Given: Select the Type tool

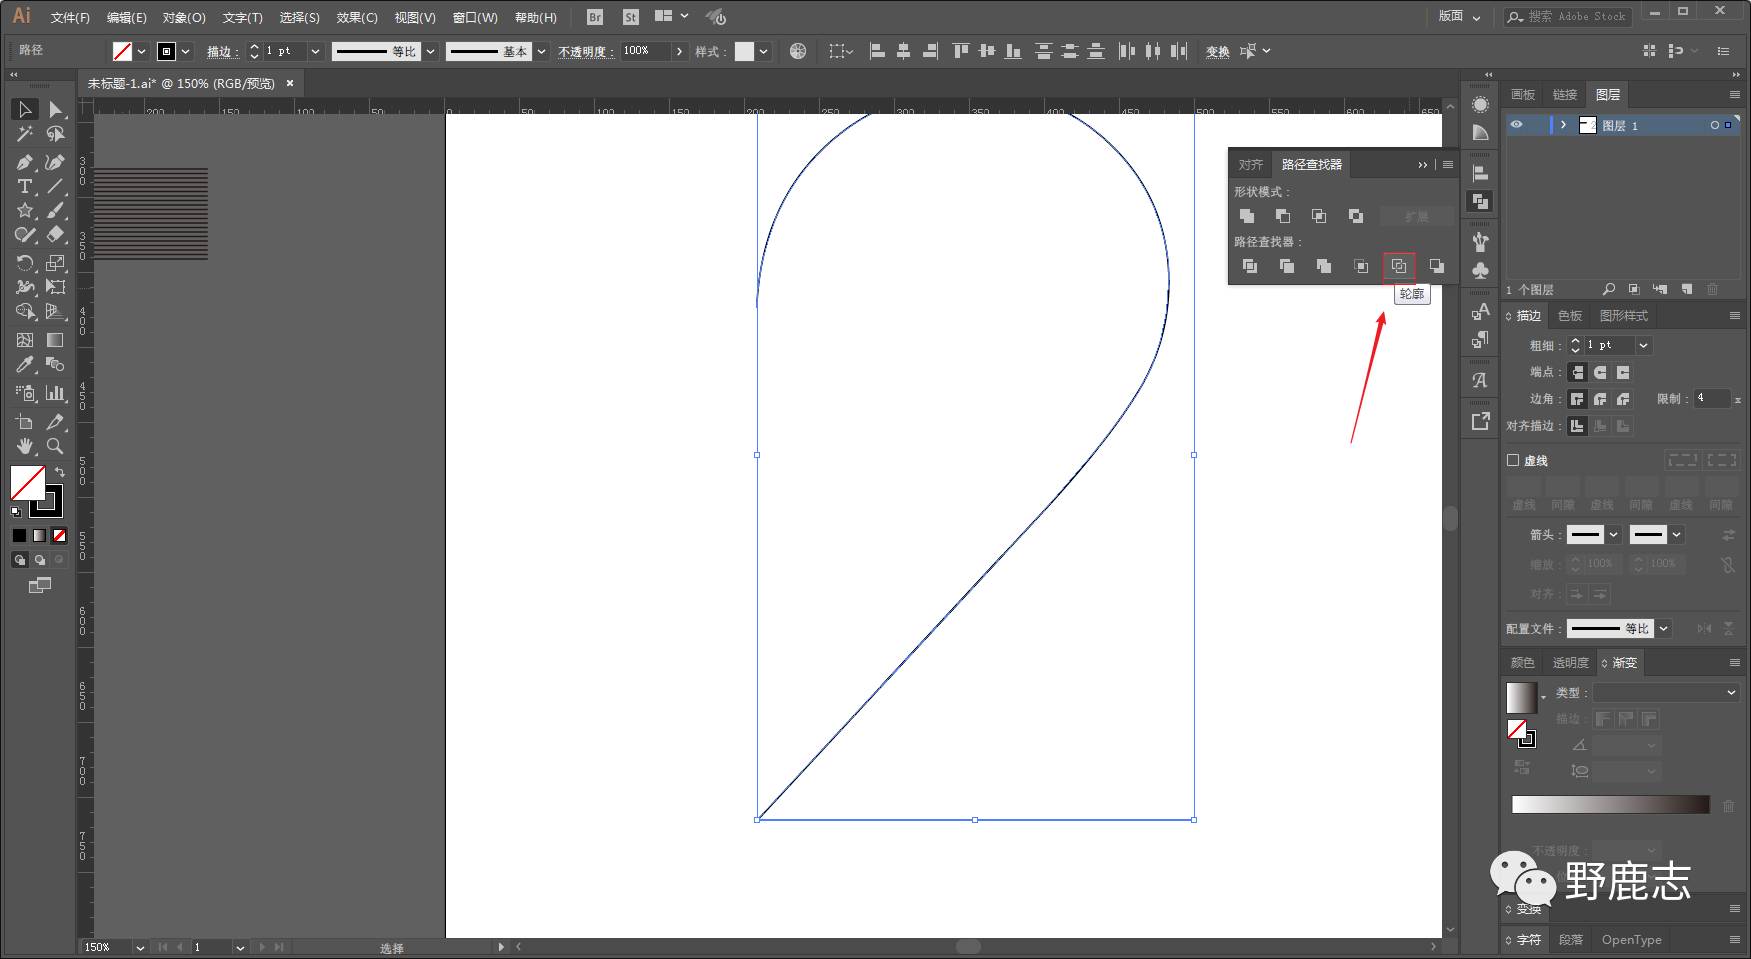Looking at the screenshot, I should point(24,187).
